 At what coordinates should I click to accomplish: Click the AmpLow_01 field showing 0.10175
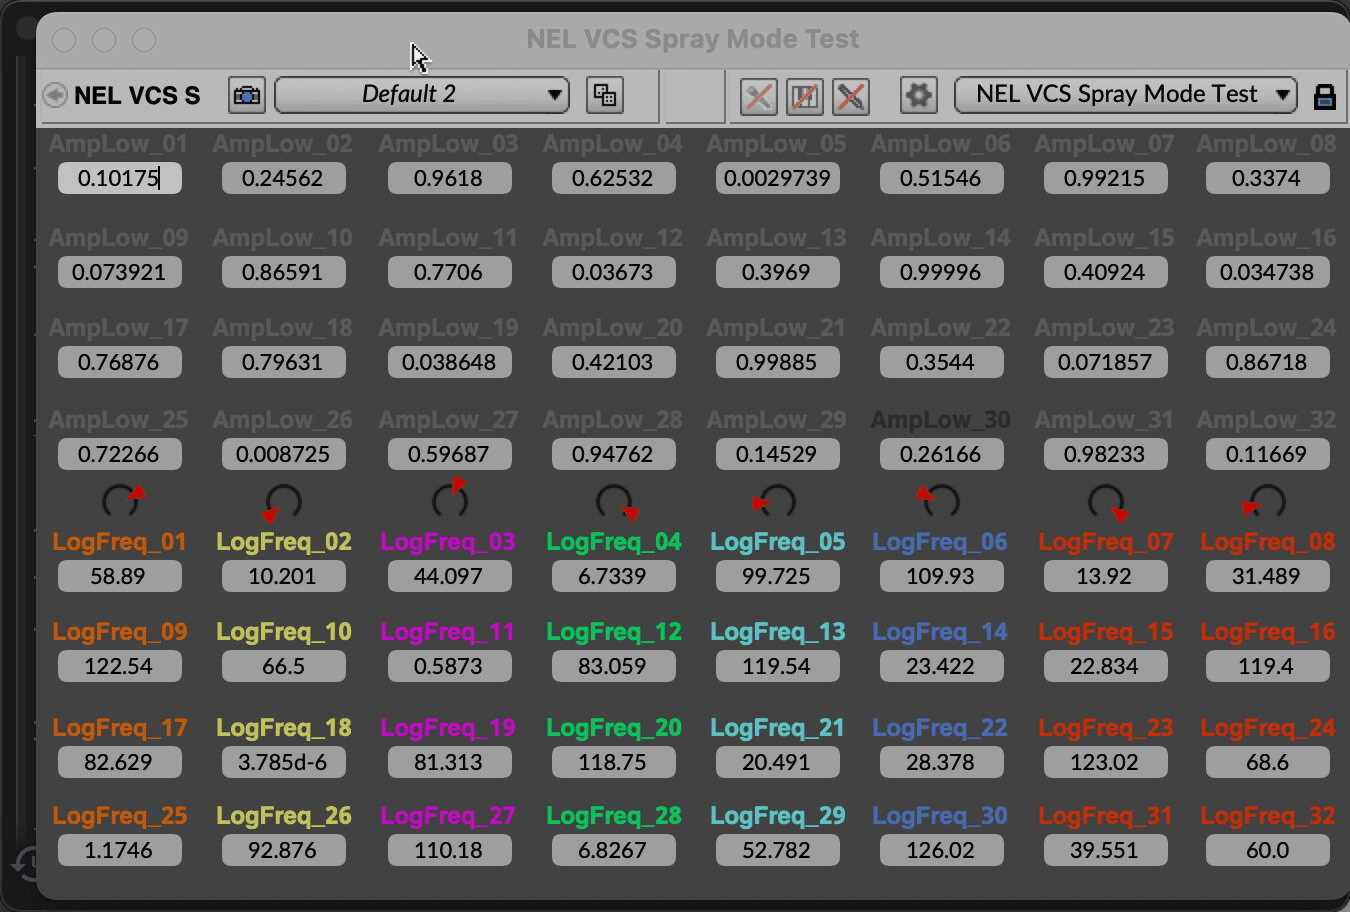(x=119, y=178)
